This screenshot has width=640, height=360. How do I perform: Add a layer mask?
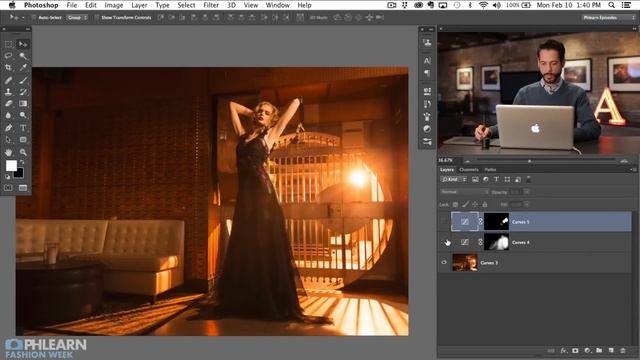576,351
